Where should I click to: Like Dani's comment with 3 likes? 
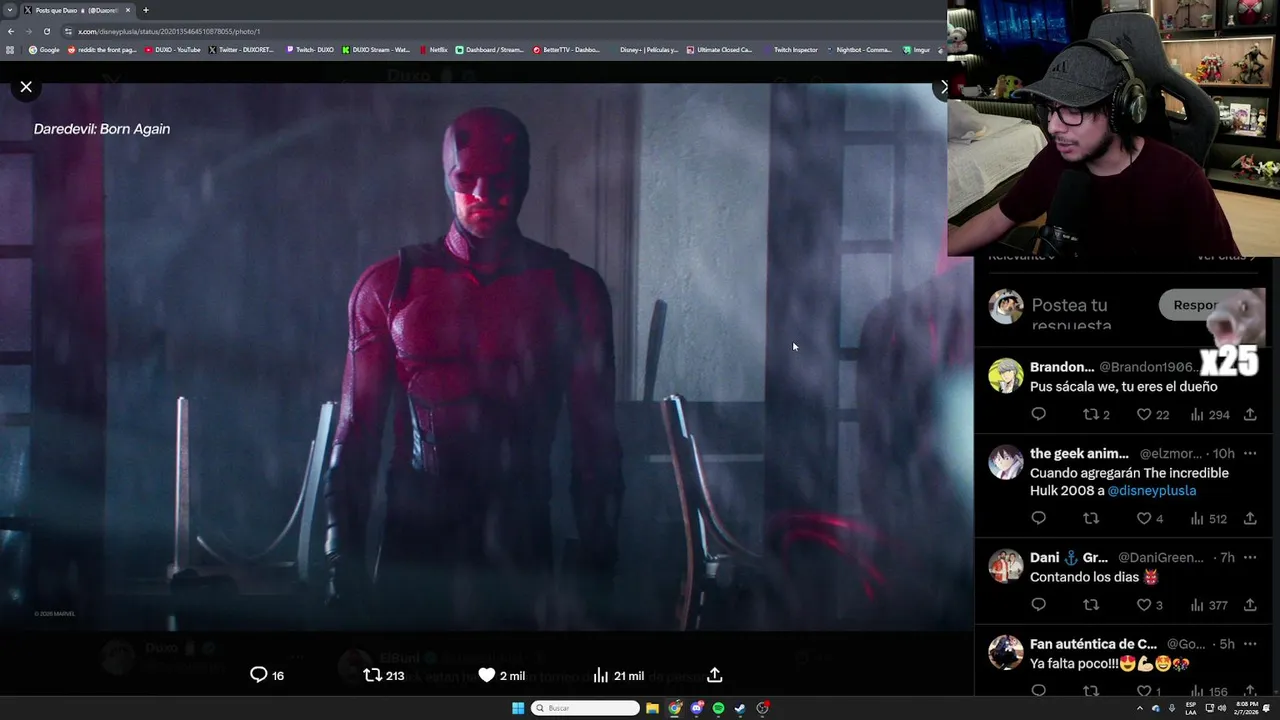tap(1150, 604)
